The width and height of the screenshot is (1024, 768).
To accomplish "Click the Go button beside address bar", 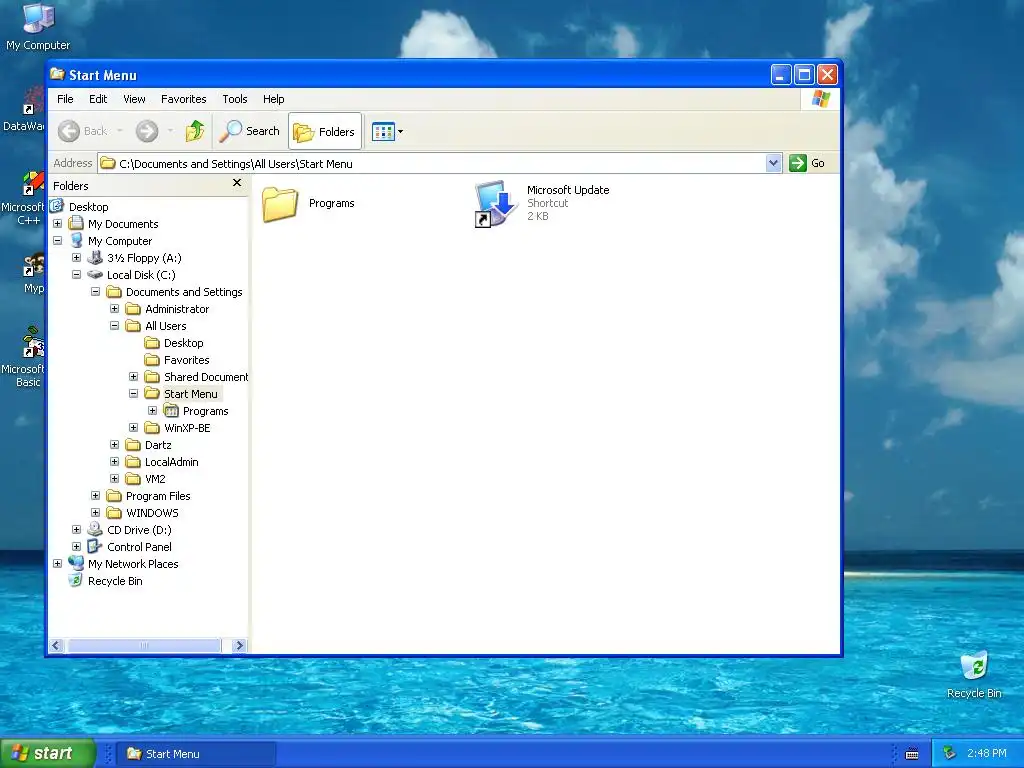I will [807, 163].
